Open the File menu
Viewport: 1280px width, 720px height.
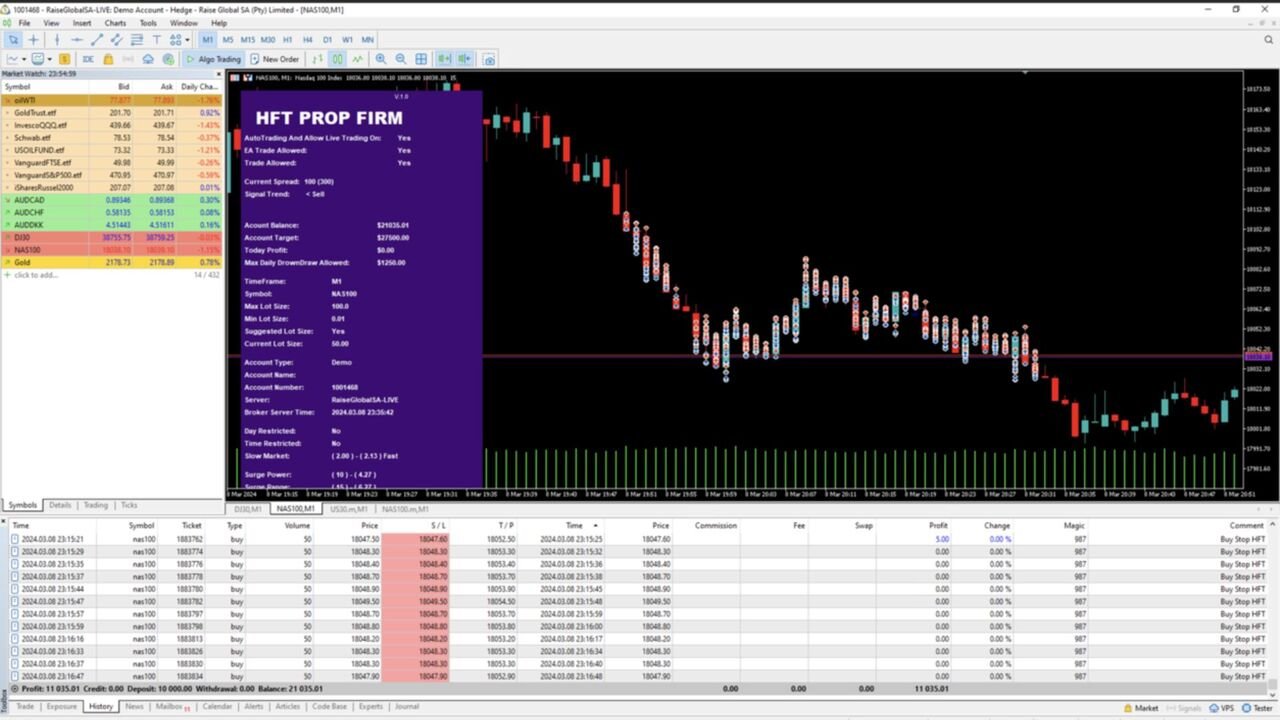(24, 23)
